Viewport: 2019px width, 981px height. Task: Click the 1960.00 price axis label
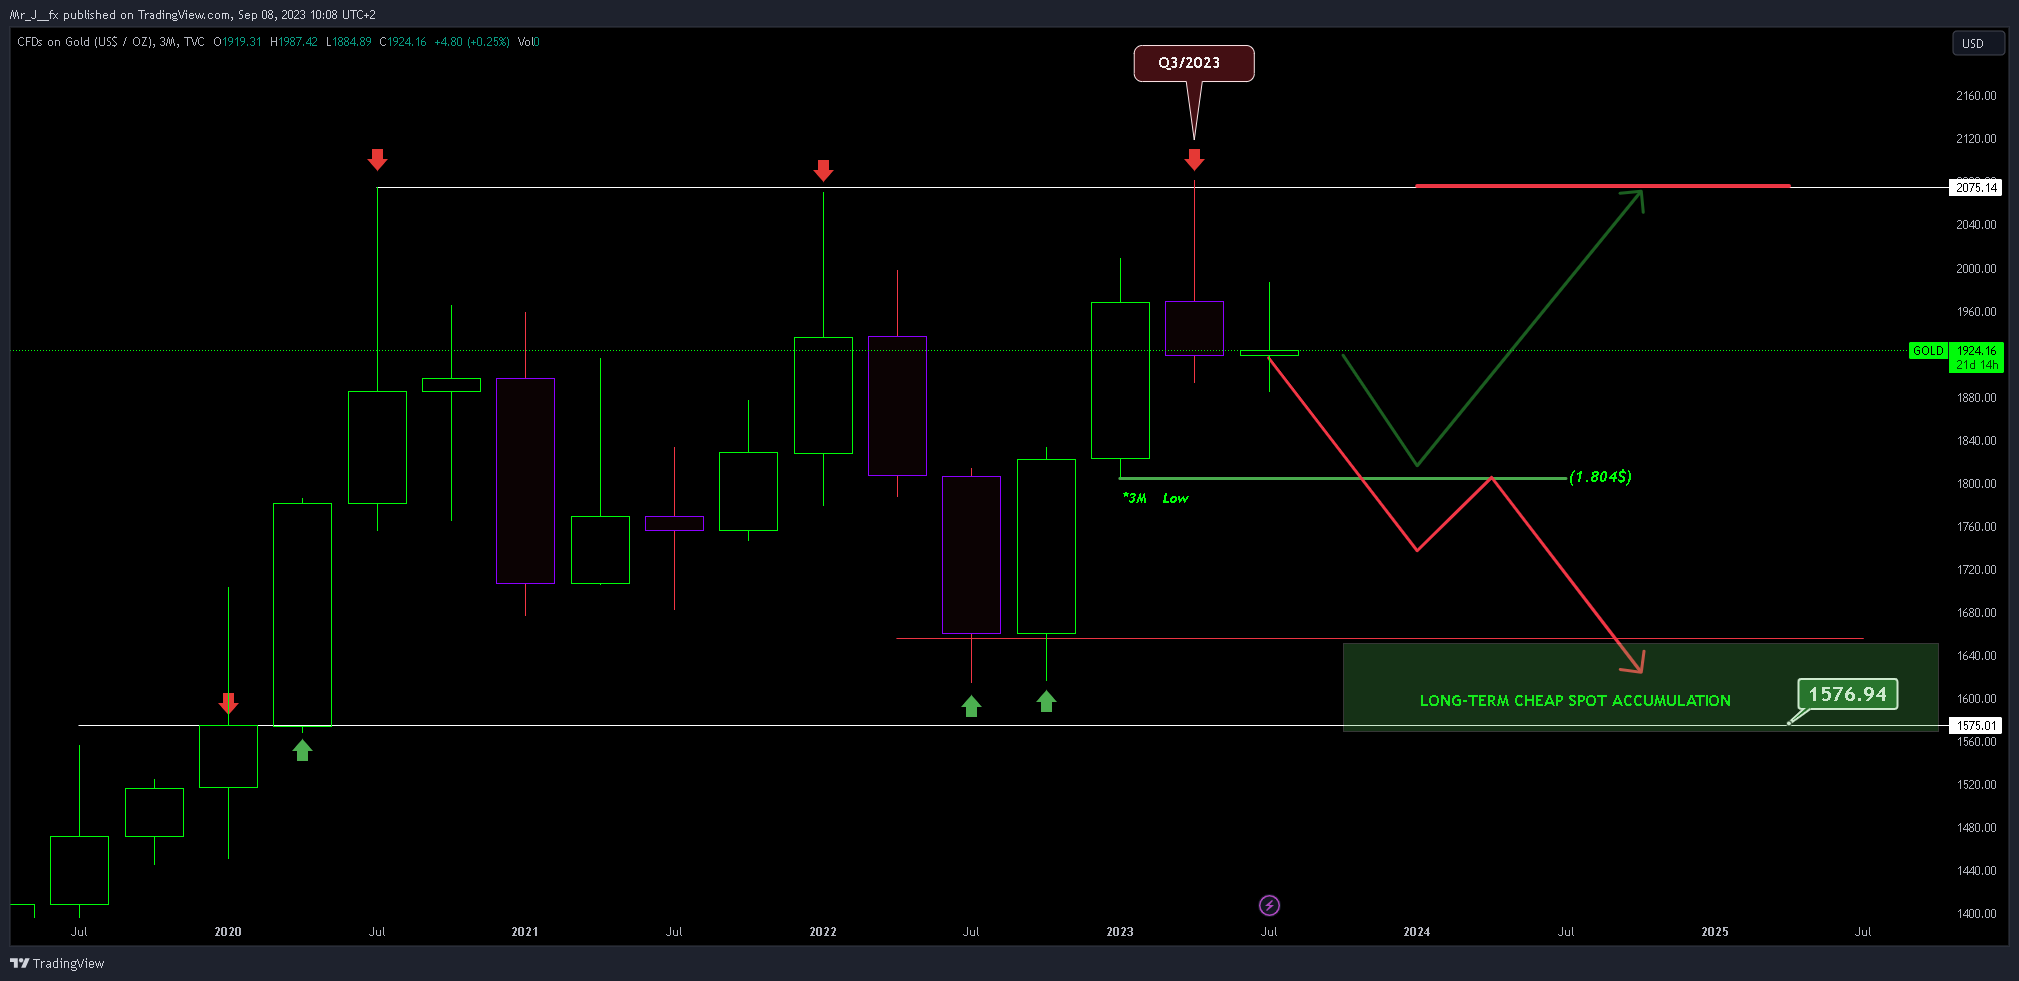coord(1976,312)
